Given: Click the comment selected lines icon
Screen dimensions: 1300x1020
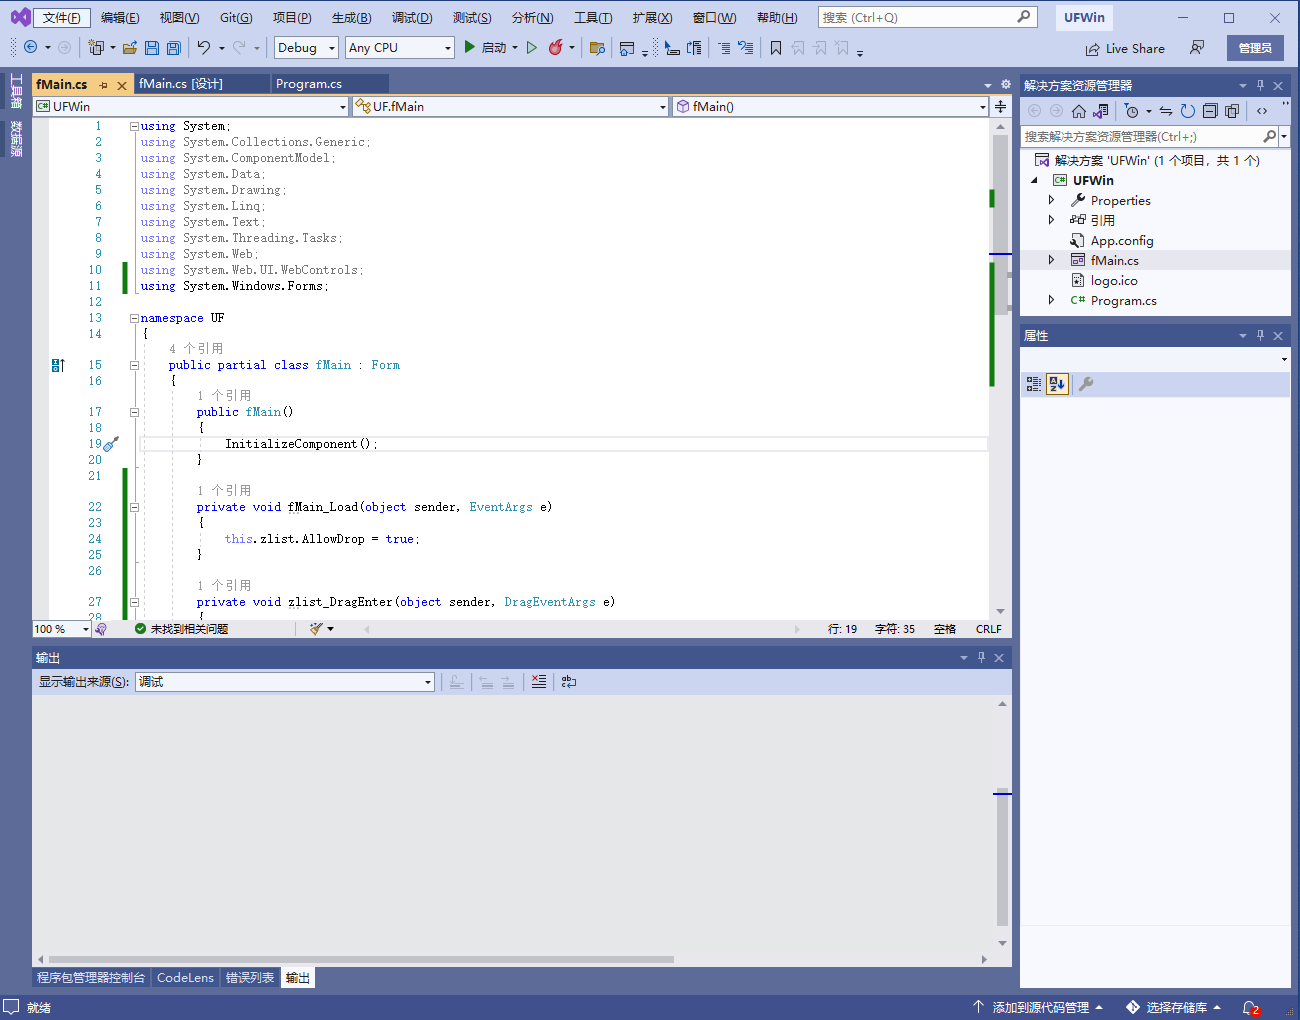Looking at the screenshot, I should [724, 47].
